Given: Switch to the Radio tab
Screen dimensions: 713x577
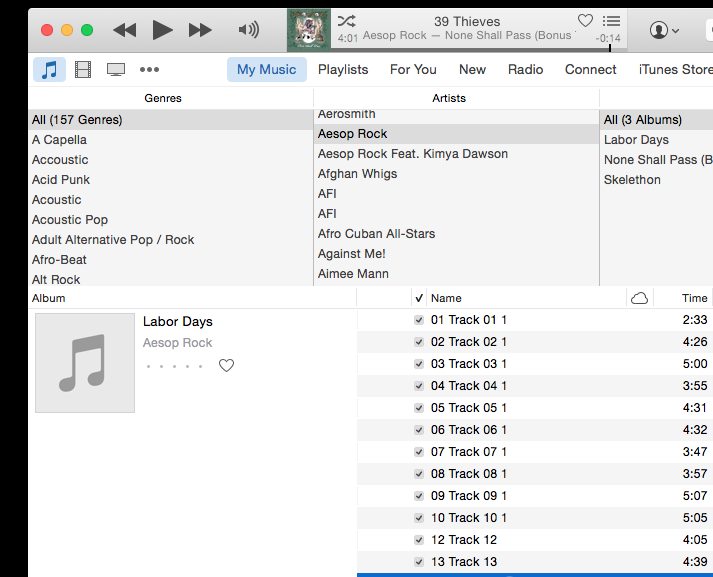Looking at the screenshot, I should pos(526,70).
